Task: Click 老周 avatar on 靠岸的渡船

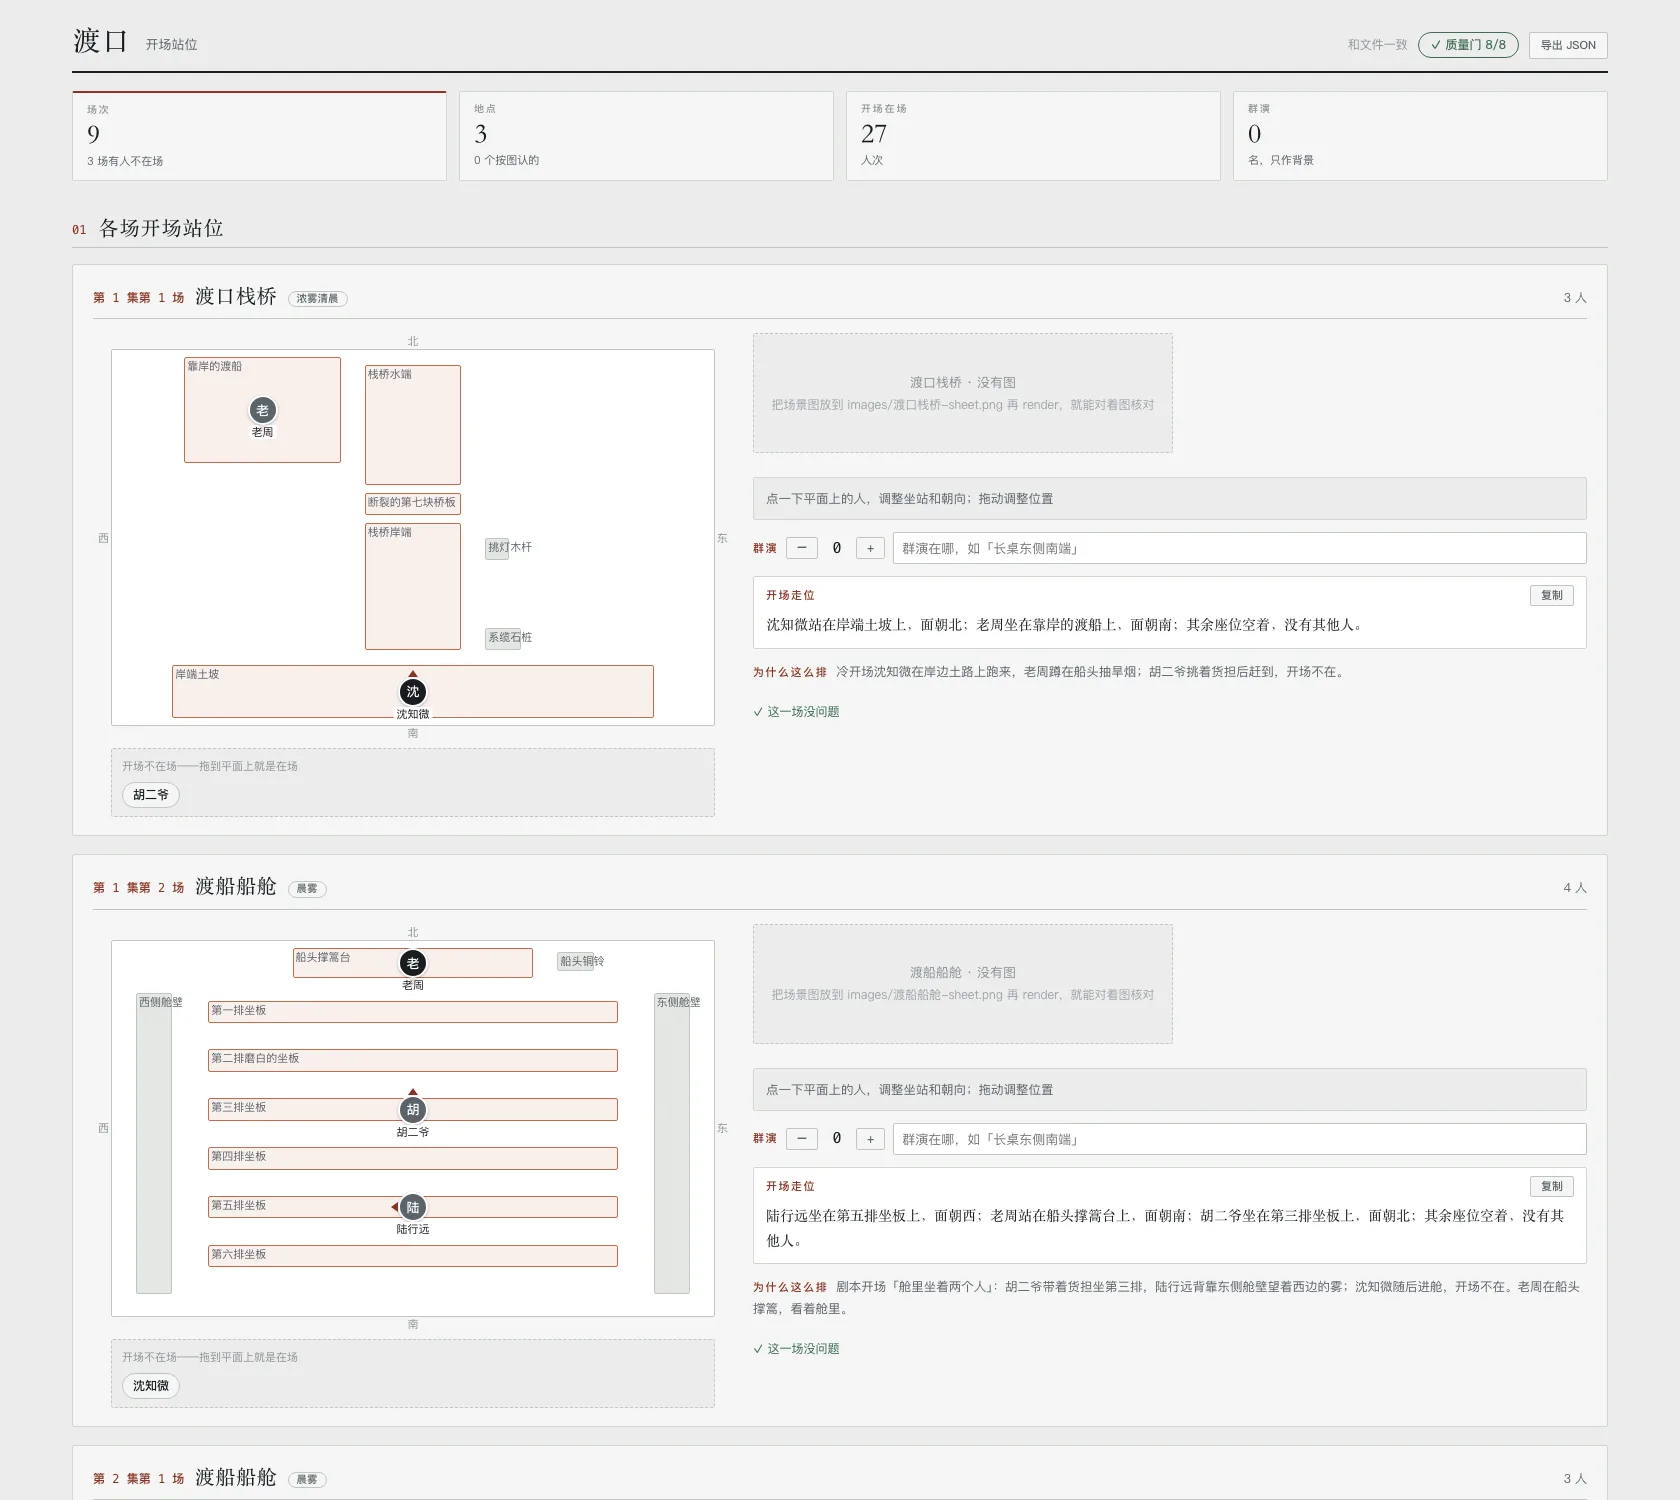Action: [x=262, y=410]
